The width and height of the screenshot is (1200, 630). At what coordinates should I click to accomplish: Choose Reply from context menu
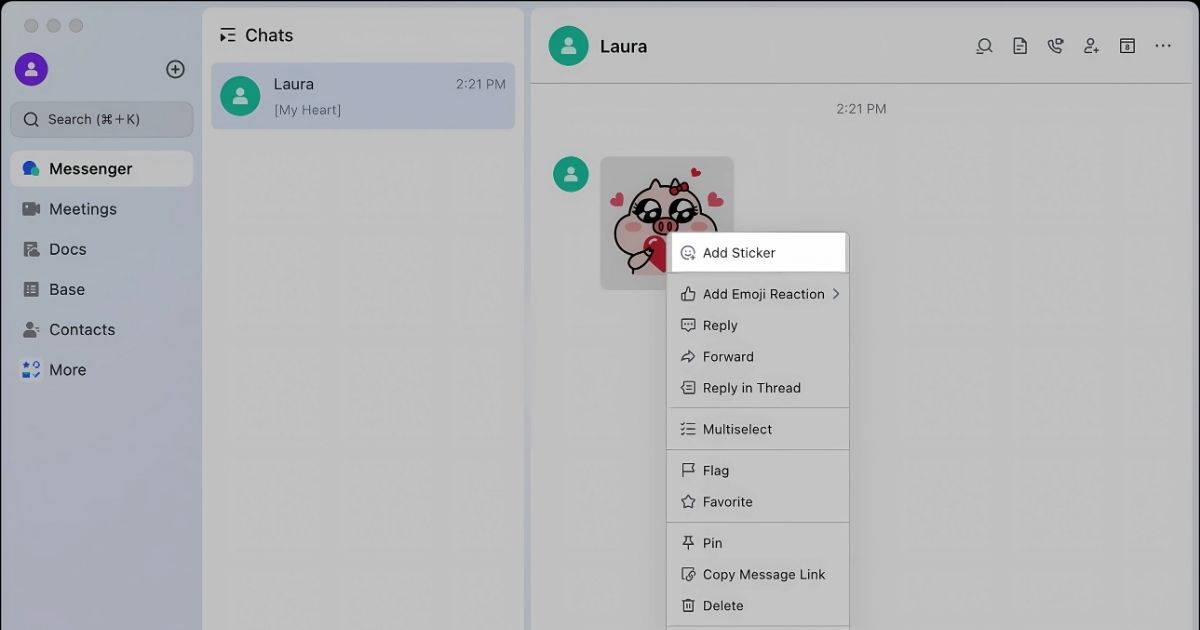pos(758,325)
